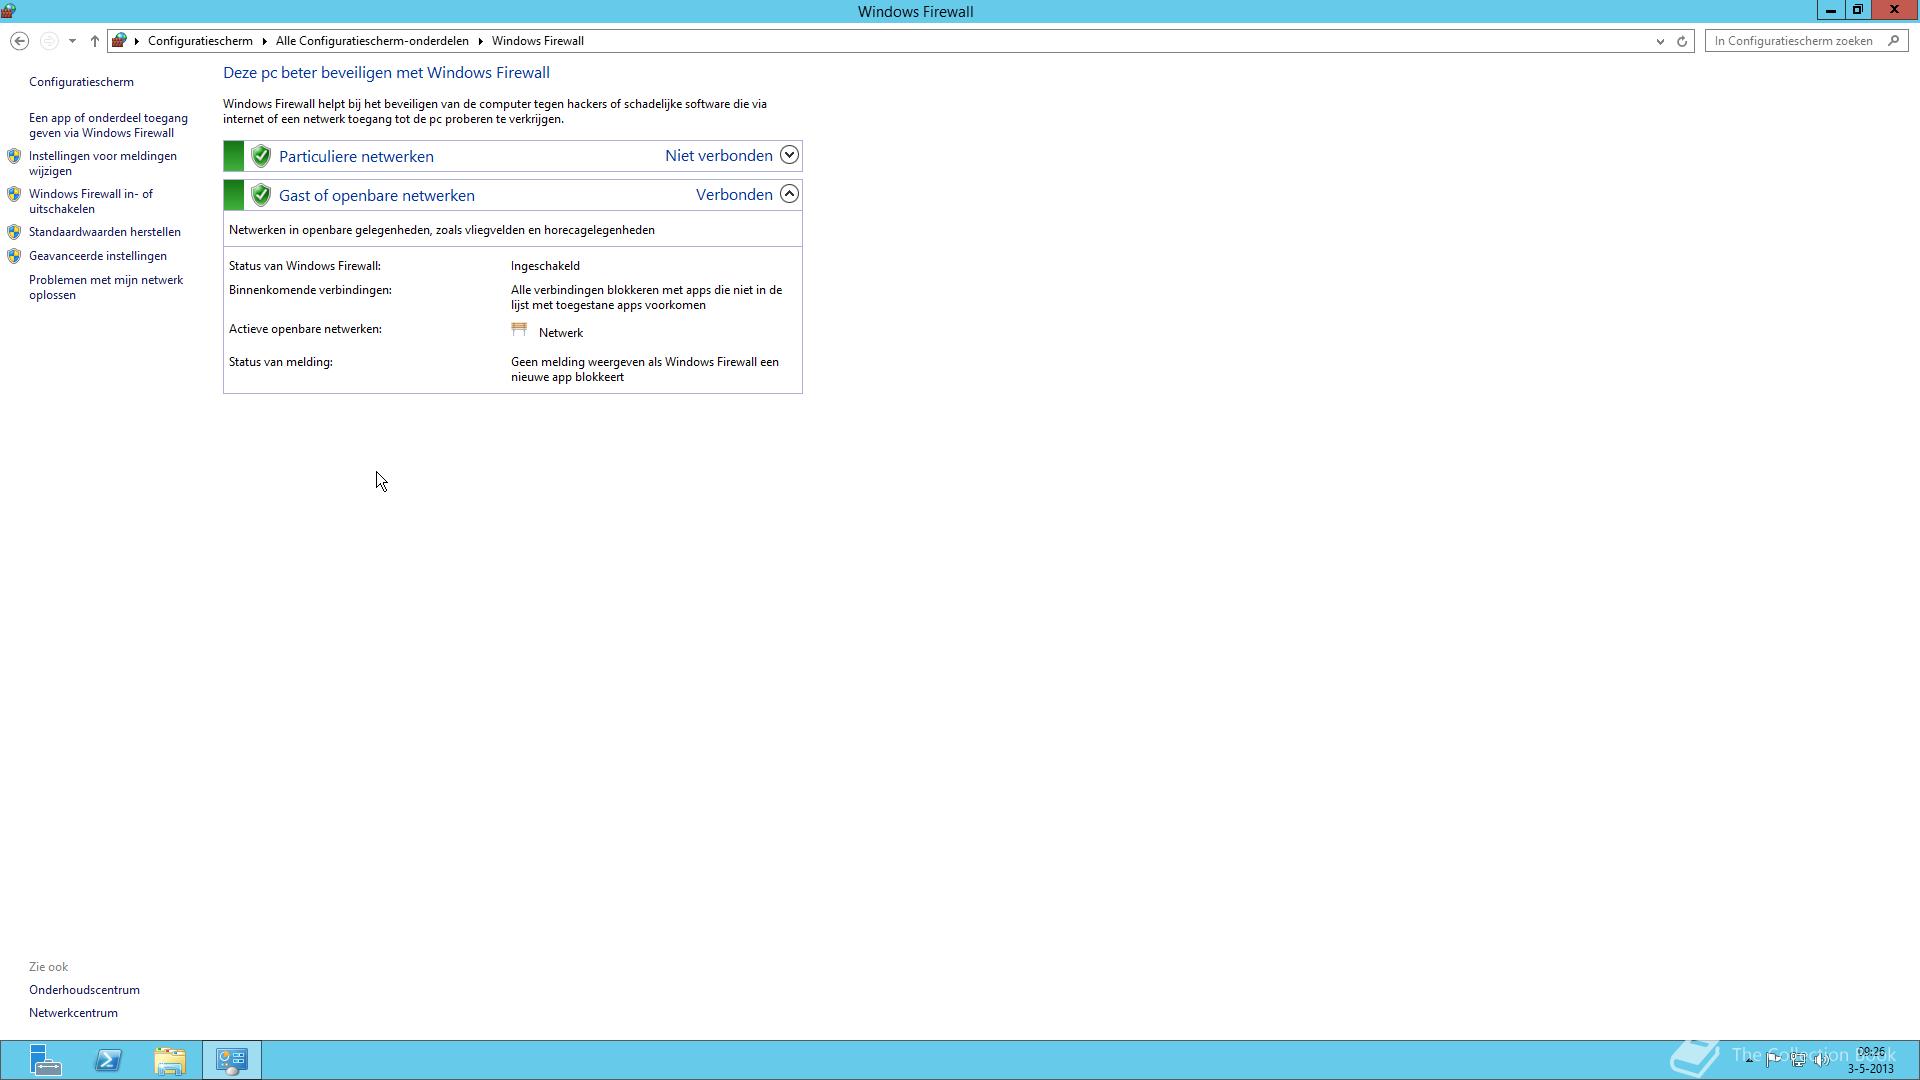The width and height of the screenshot is (1920, 1080).
Task: Refresh the Windows Firewall page
Action: (x=1682, y=41)
